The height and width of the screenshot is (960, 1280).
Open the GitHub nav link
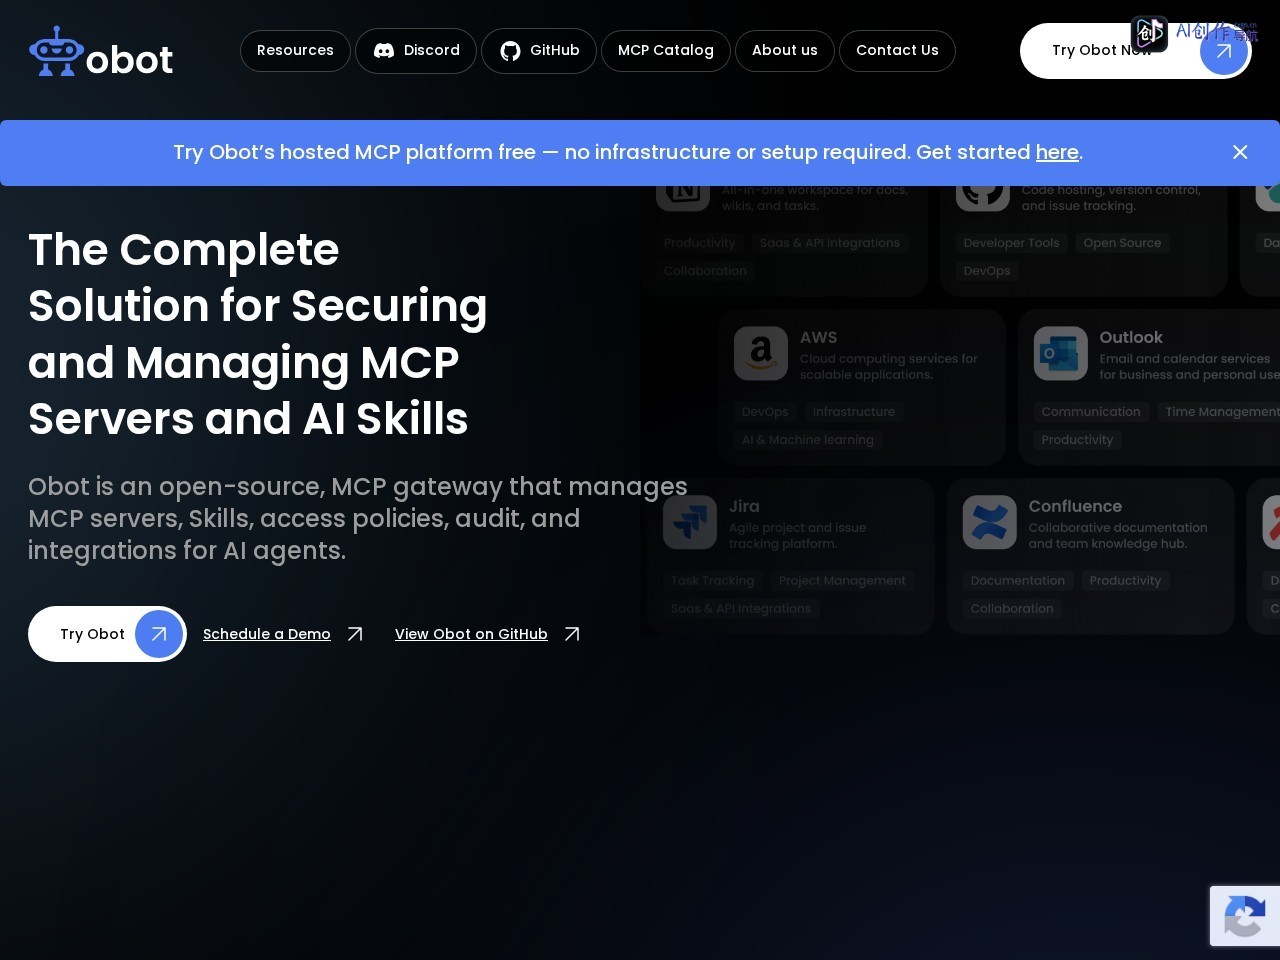tap(539, 50)
